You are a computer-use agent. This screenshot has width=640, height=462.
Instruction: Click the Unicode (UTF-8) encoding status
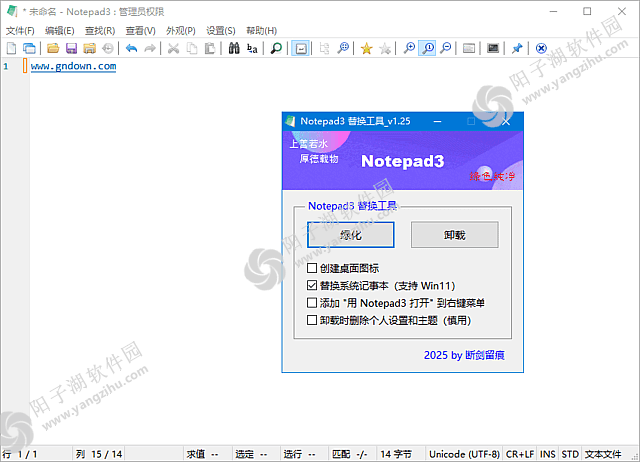(464, 454)
